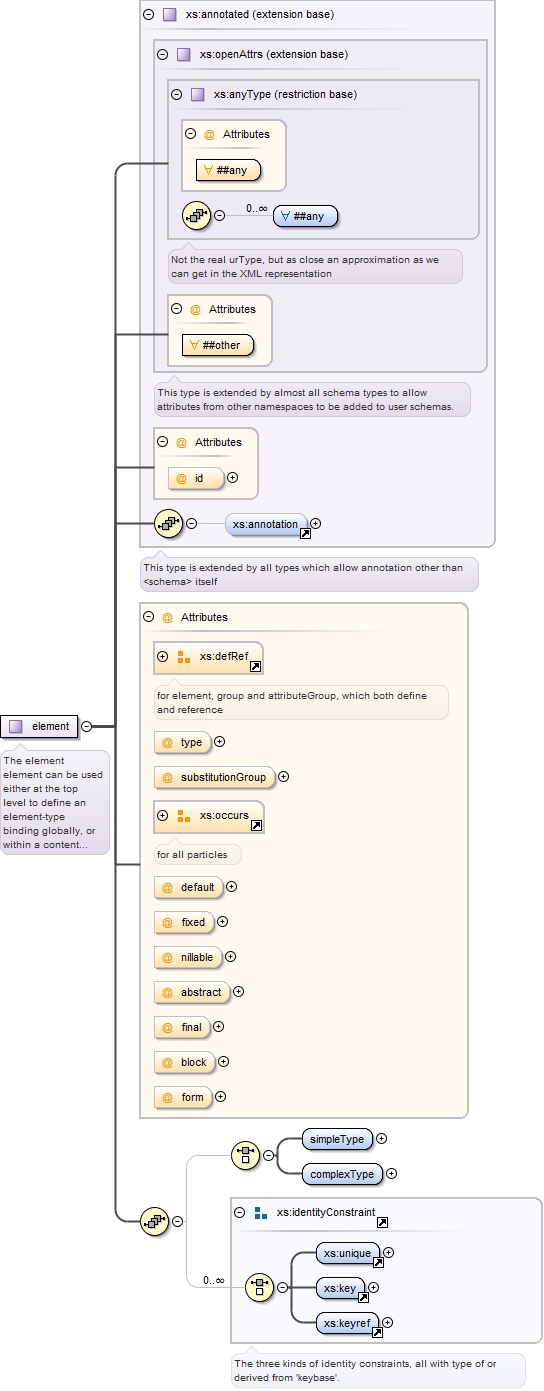
Task: Click the link arrow icon on xs:defRef
Action: pyautogui.click(x=256, y=667)
